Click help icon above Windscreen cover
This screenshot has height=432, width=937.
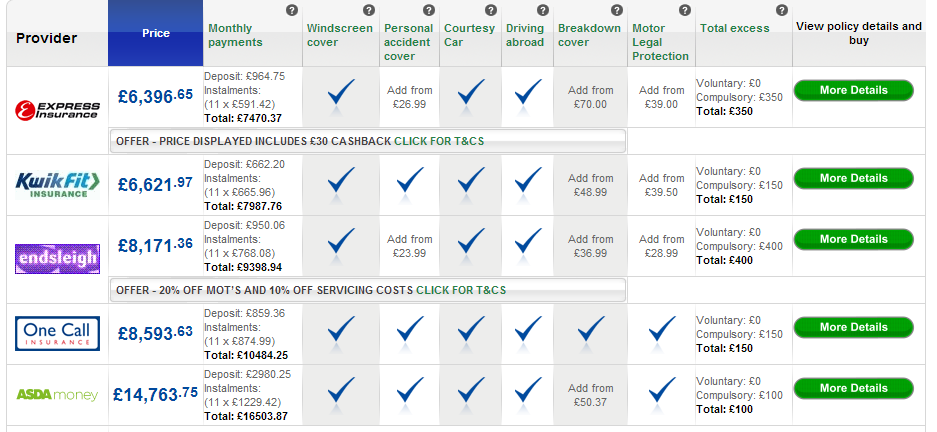coord(367,10)
